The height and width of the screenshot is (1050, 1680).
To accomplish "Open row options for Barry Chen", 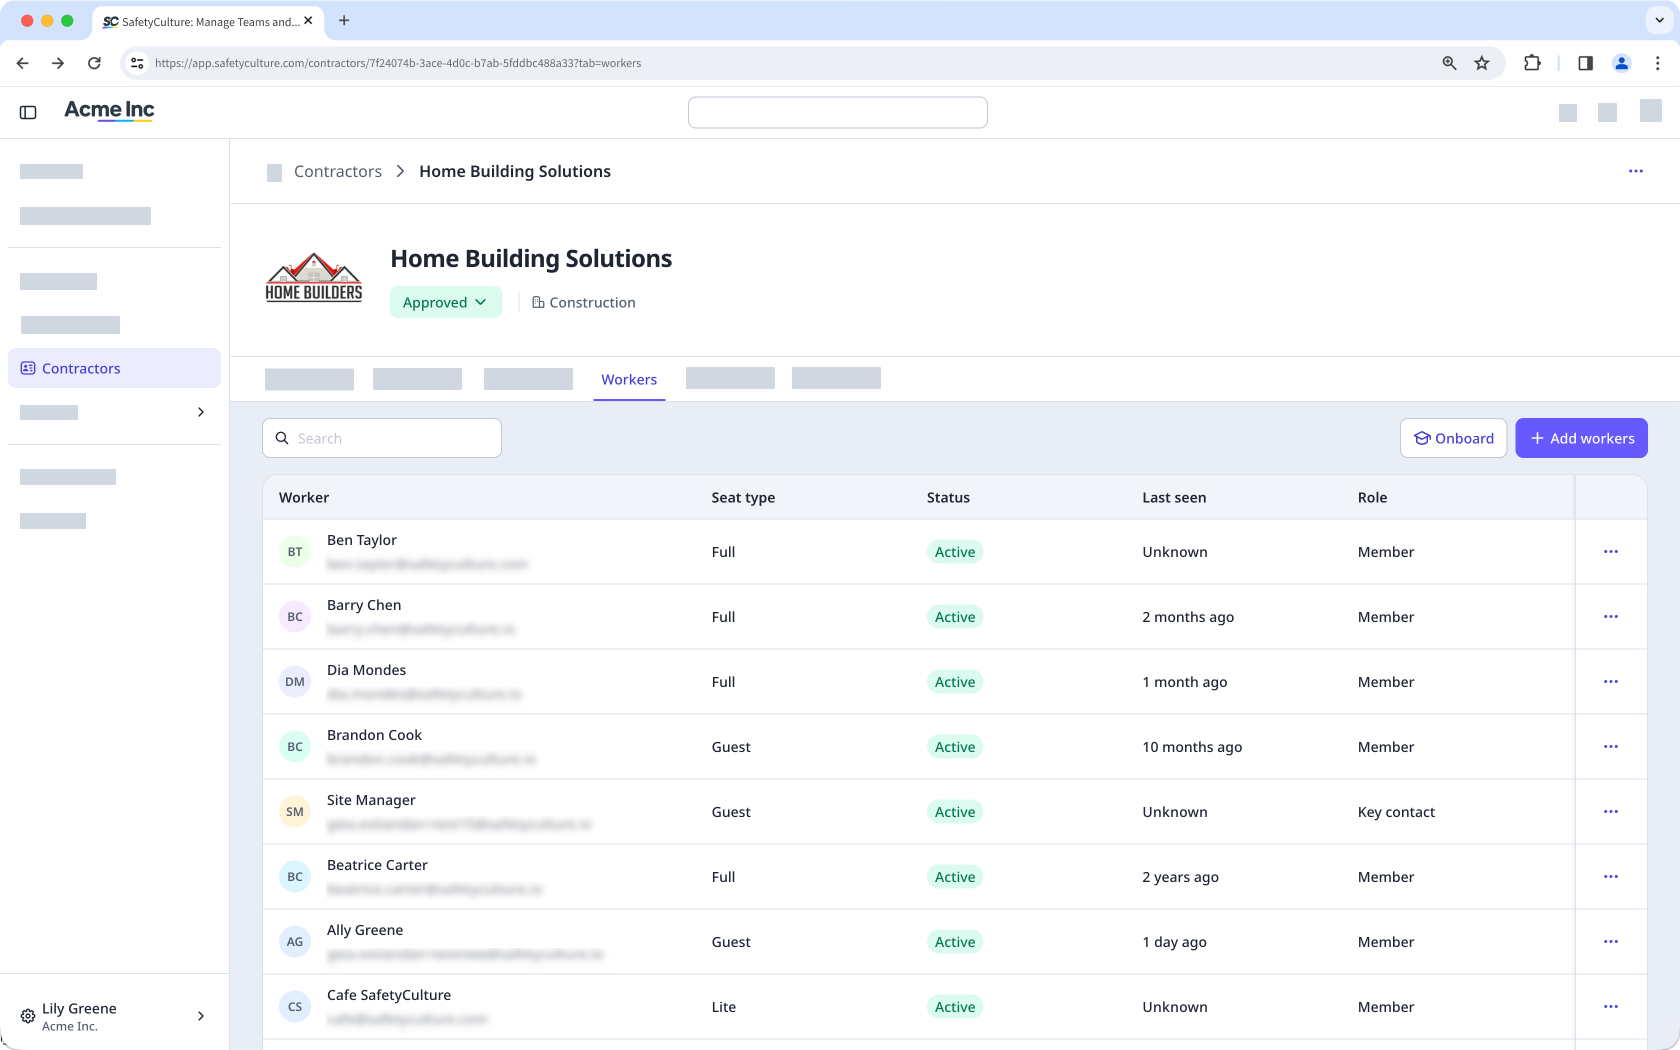I will (x=1611, y=617).
